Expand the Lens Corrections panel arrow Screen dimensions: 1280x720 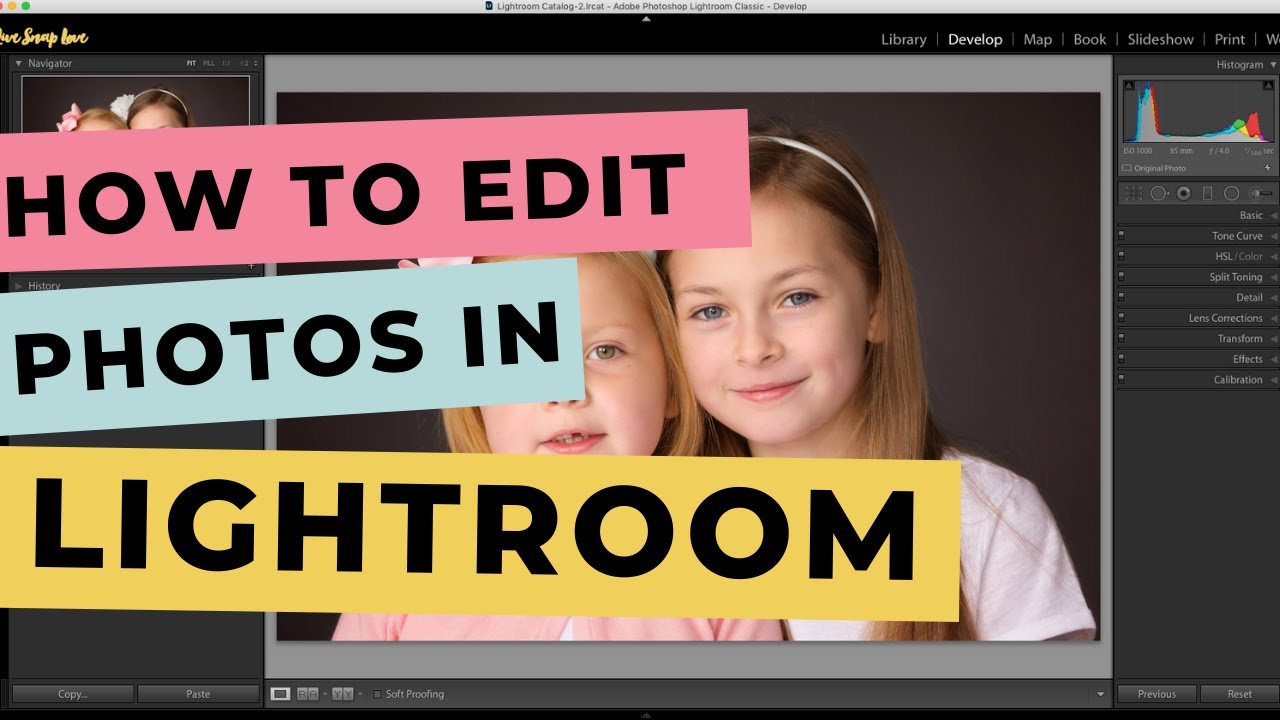click(x=1273, y=318)
